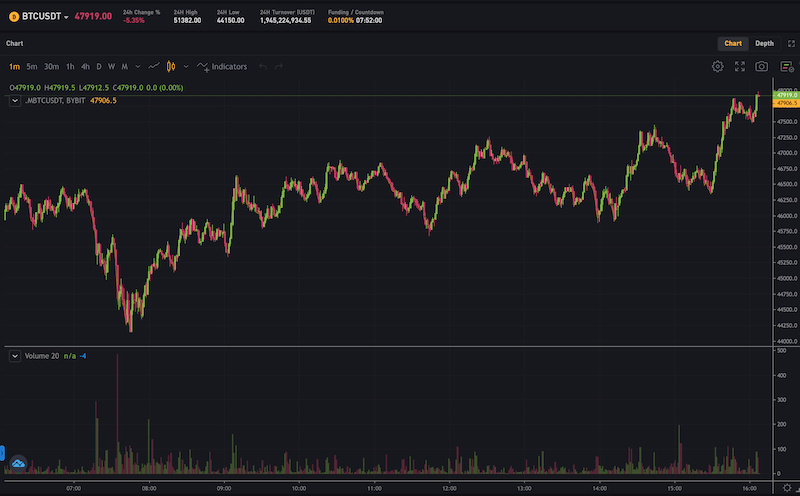
Task: Open chart settings gear icon
Action: (717, 66)
